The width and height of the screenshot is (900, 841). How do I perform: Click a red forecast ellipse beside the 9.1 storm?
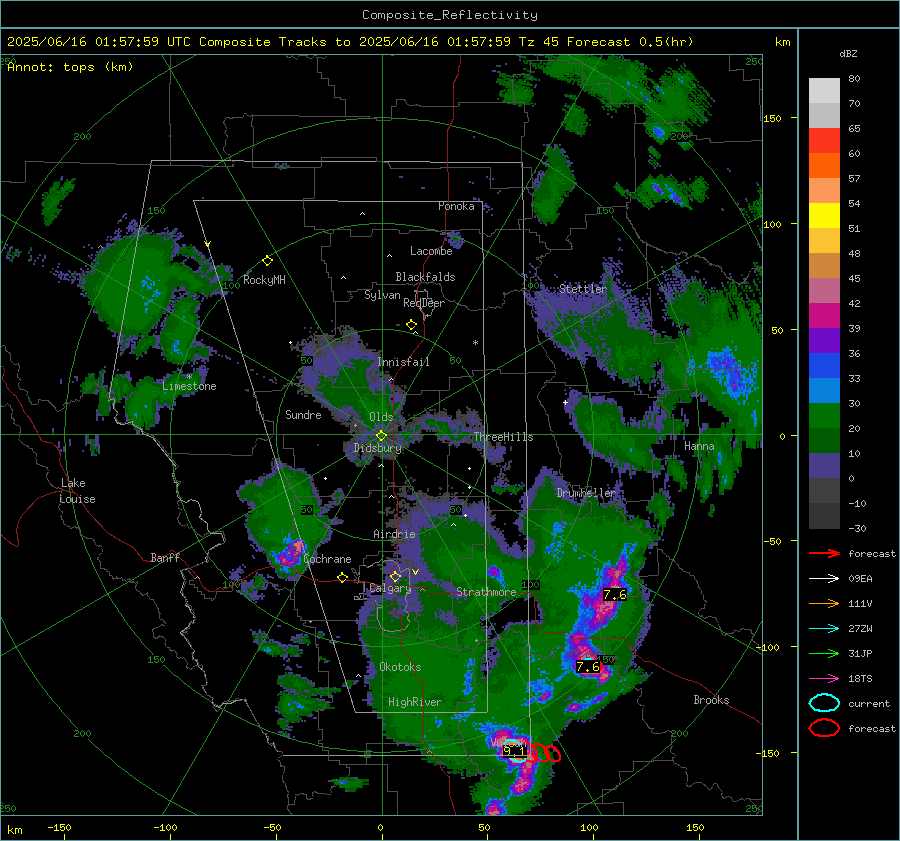[553, 753]
